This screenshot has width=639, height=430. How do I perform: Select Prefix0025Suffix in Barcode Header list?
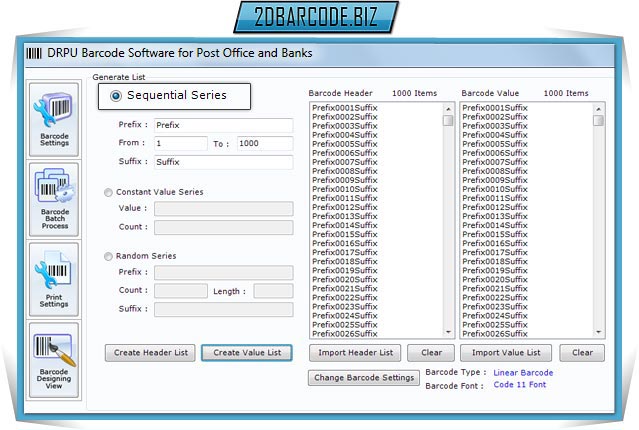pyautogui.click(x=345, y=325)
